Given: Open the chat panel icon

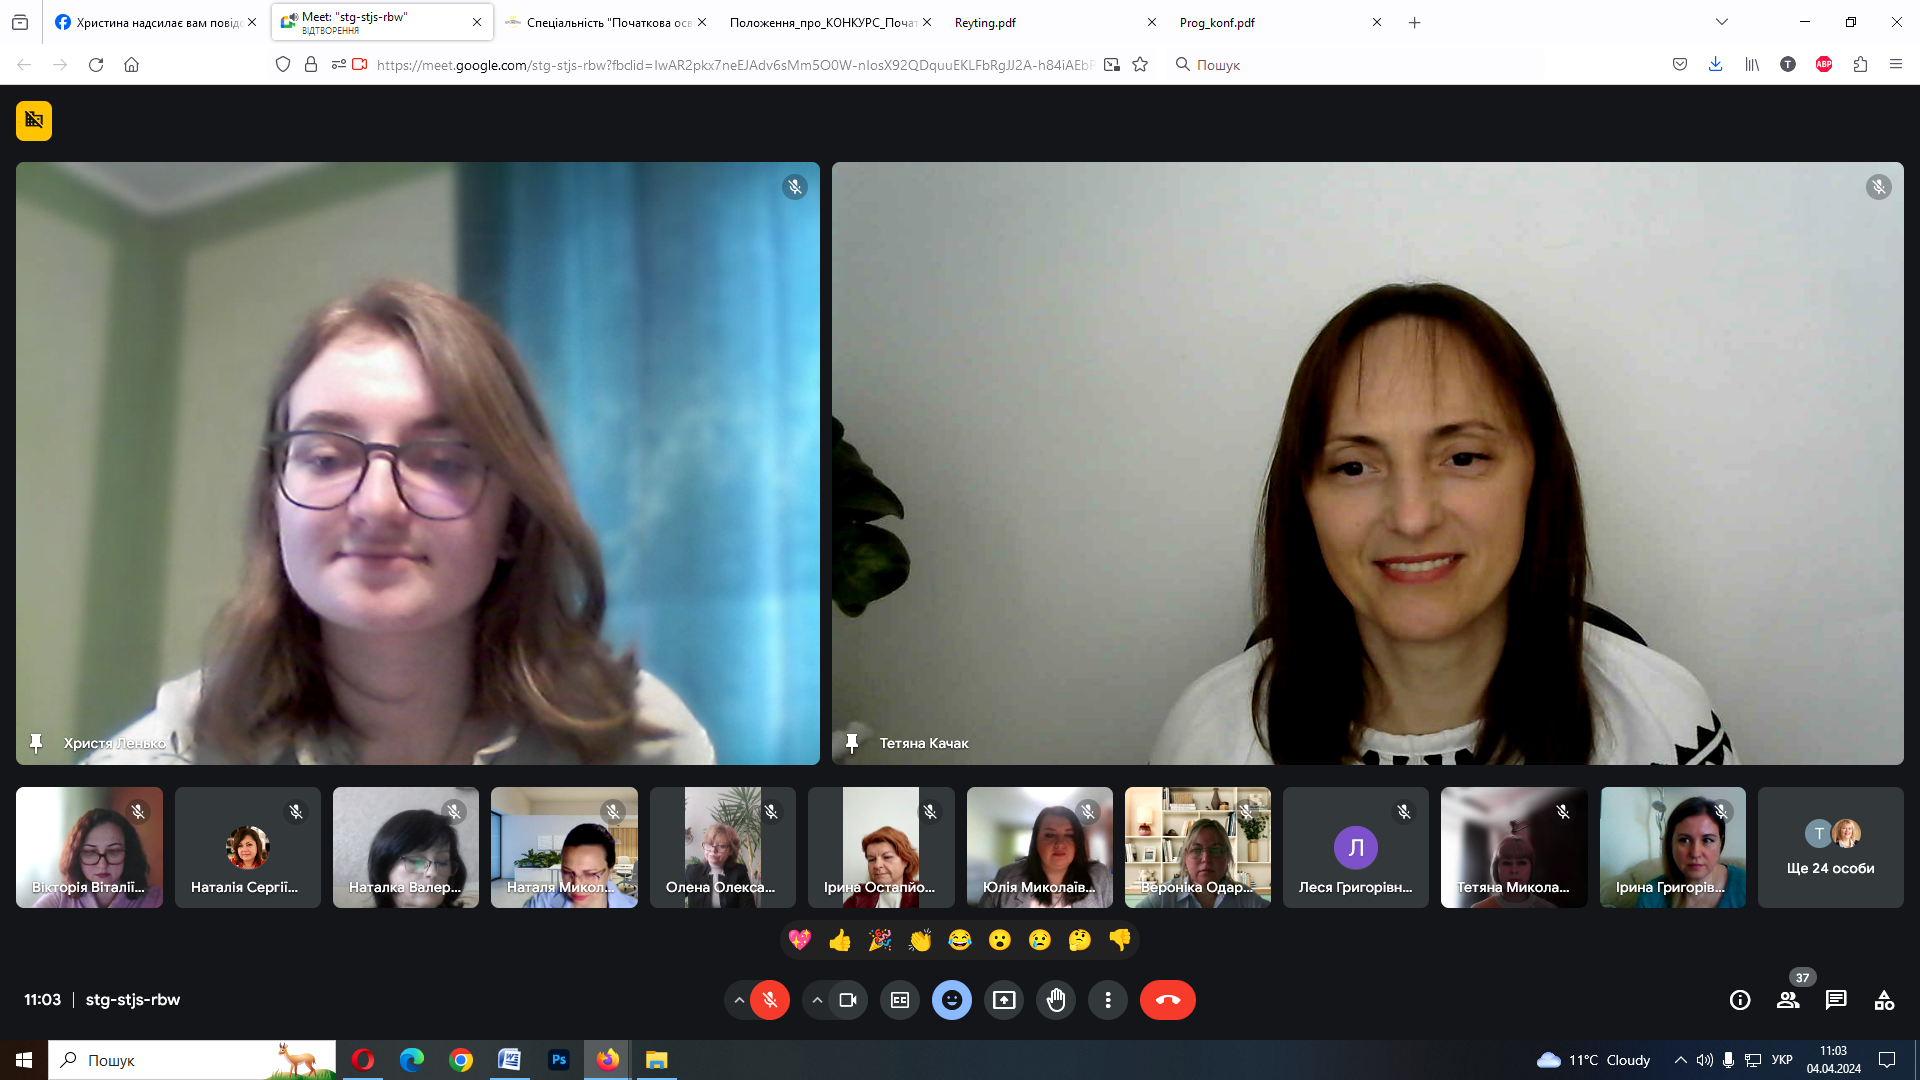Looking at the screenshot, I should click(1835, 1000).
